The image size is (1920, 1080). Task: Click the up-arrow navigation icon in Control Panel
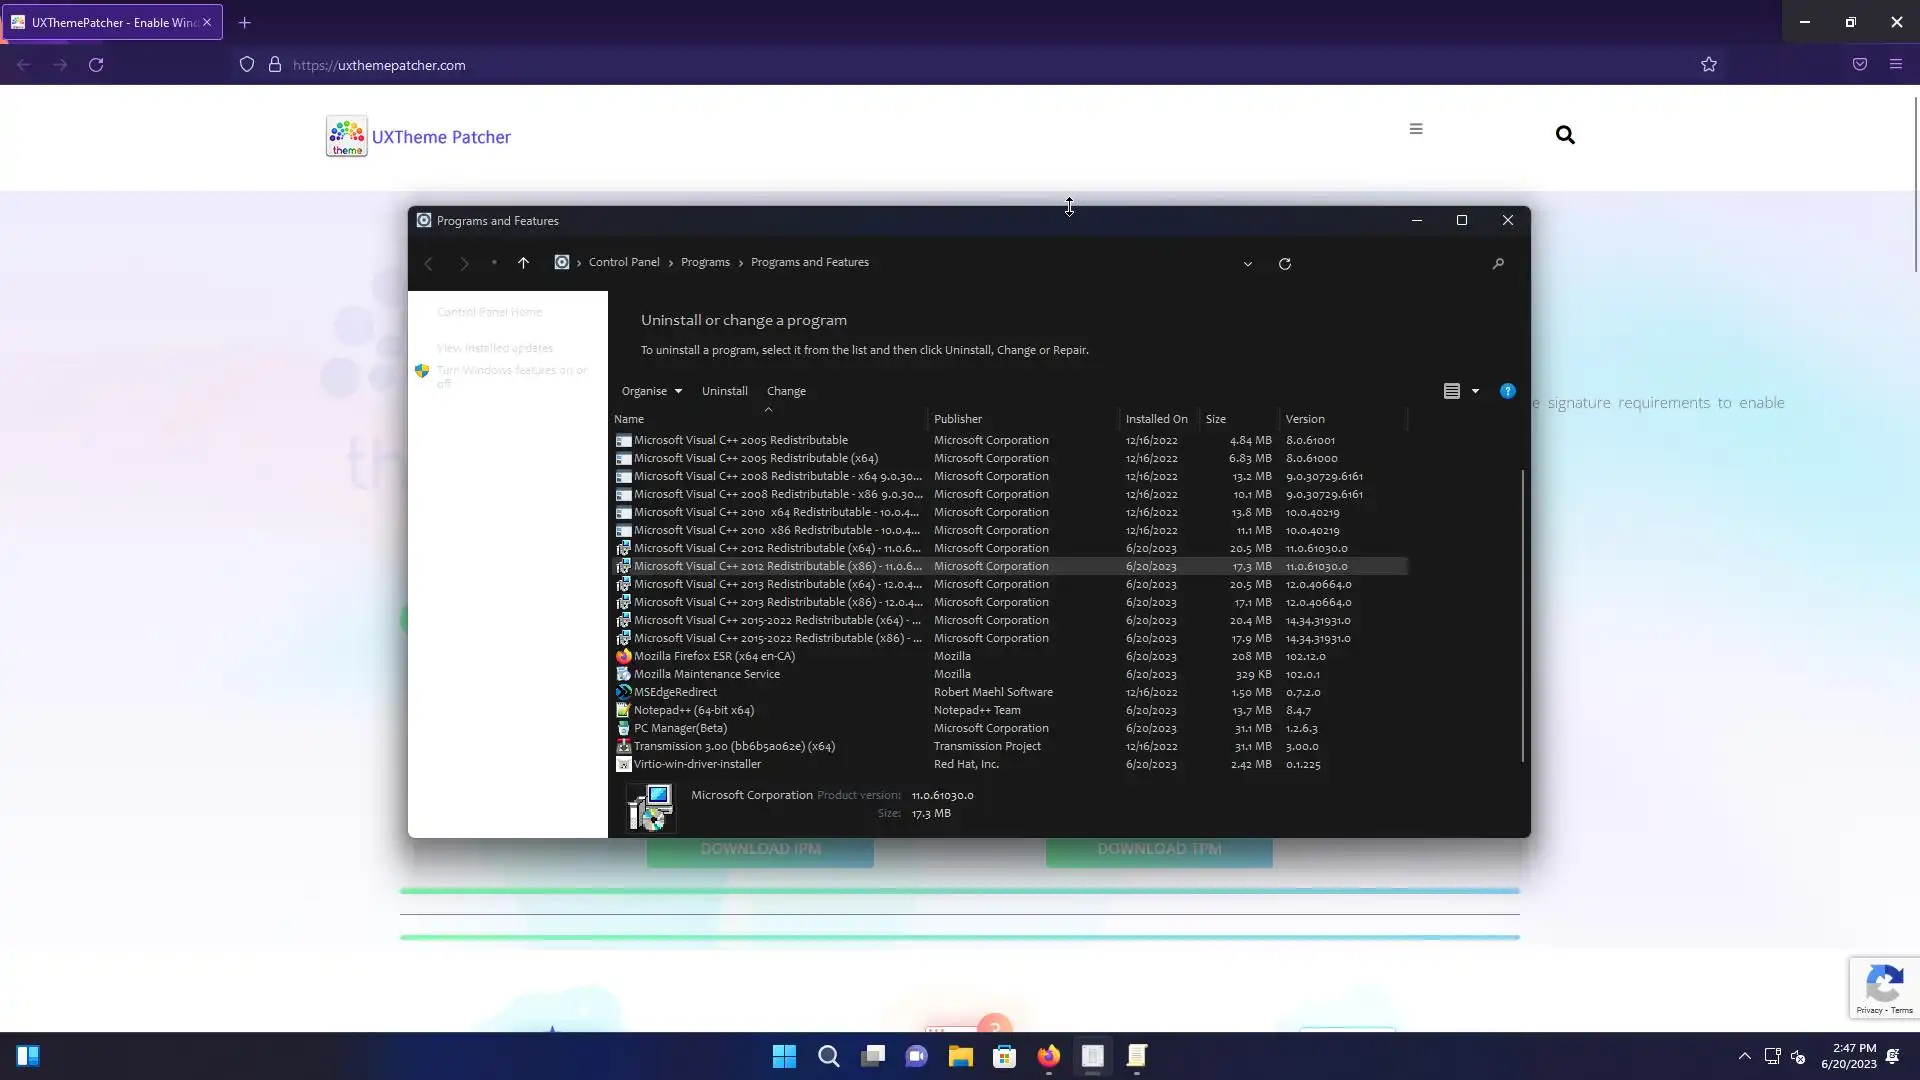[523, 263]
